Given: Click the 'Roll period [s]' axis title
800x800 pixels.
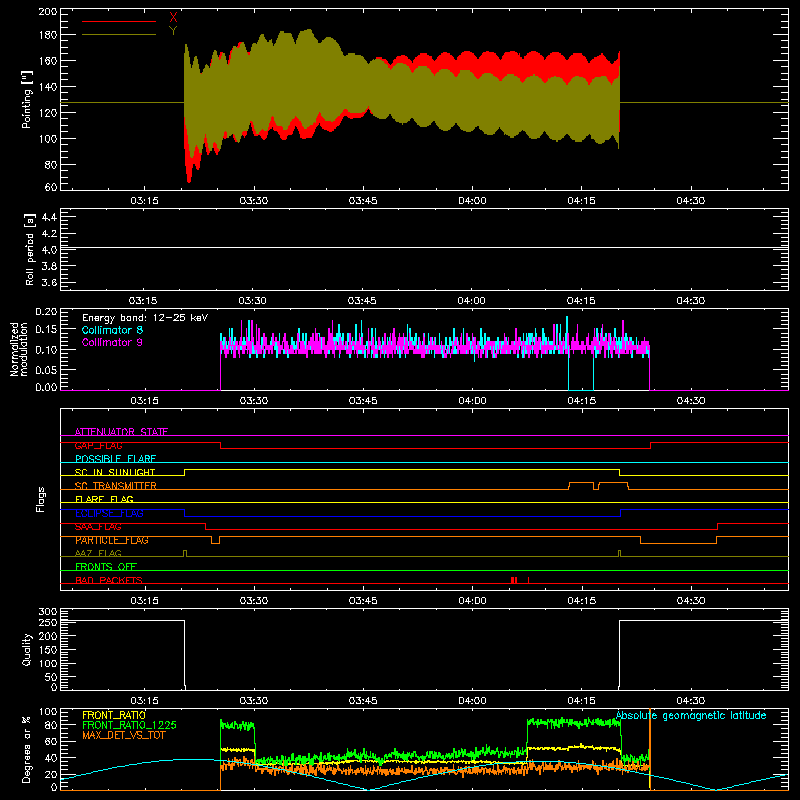Looking at the screenshot, I should 30,249.
